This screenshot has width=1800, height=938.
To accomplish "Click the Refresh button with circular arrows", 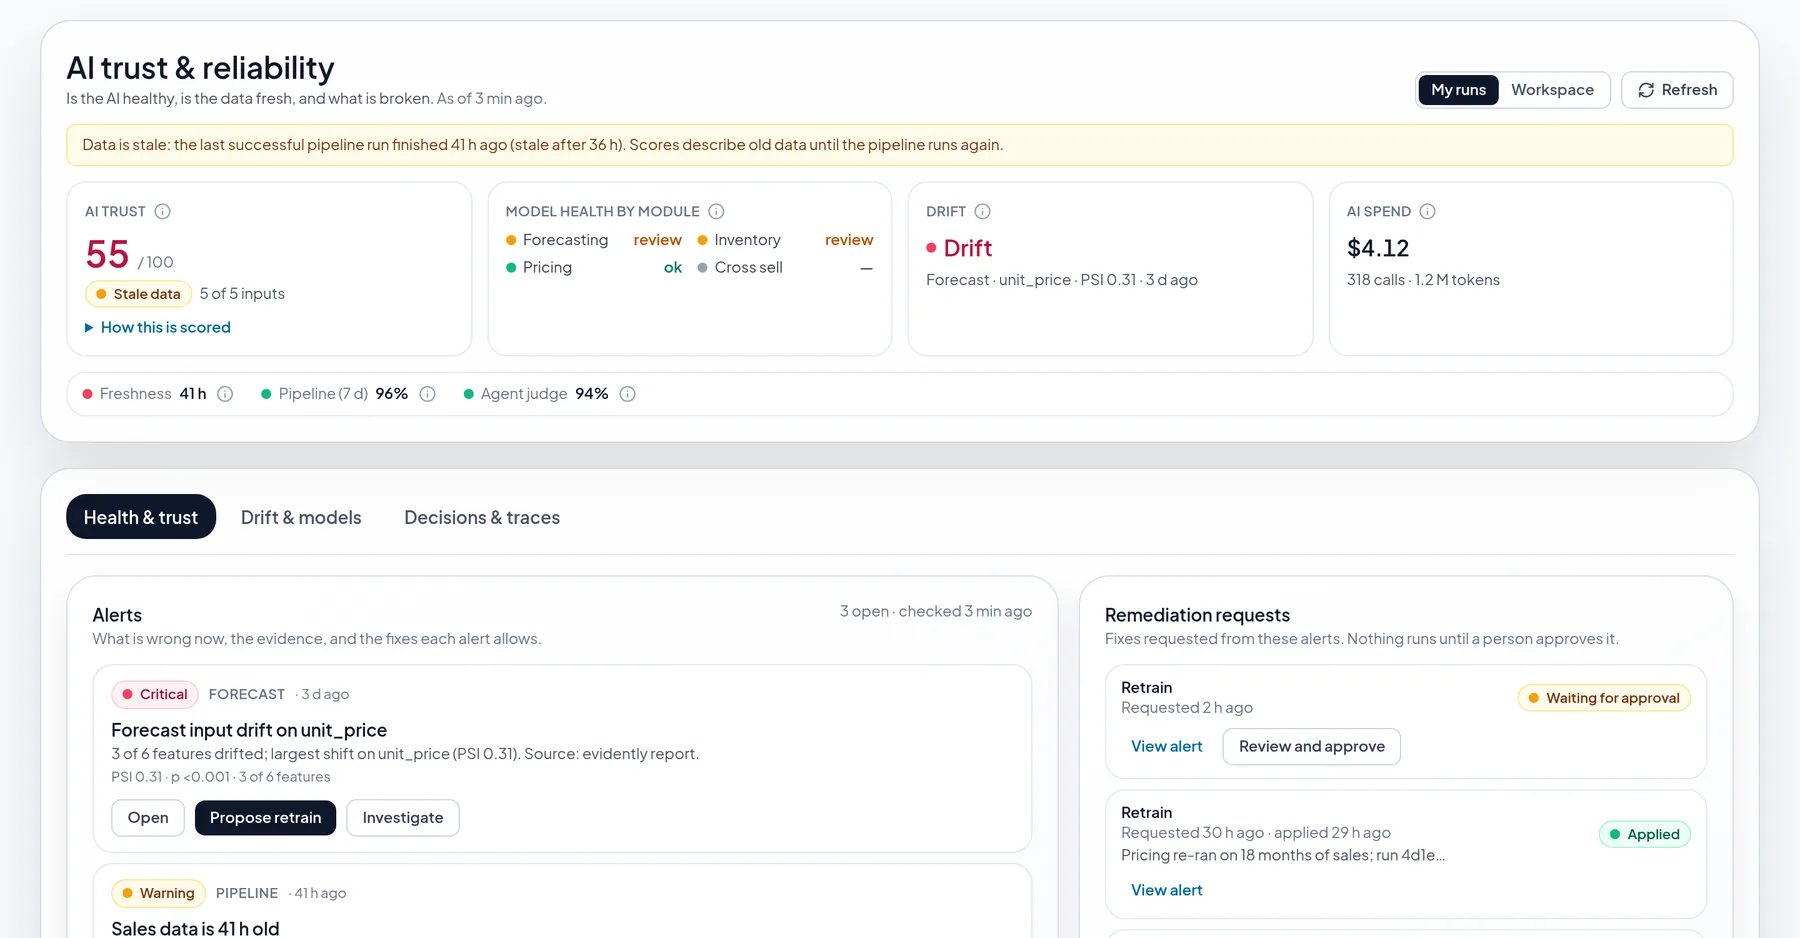I will pyautogui.click(x=1676, y=90).
